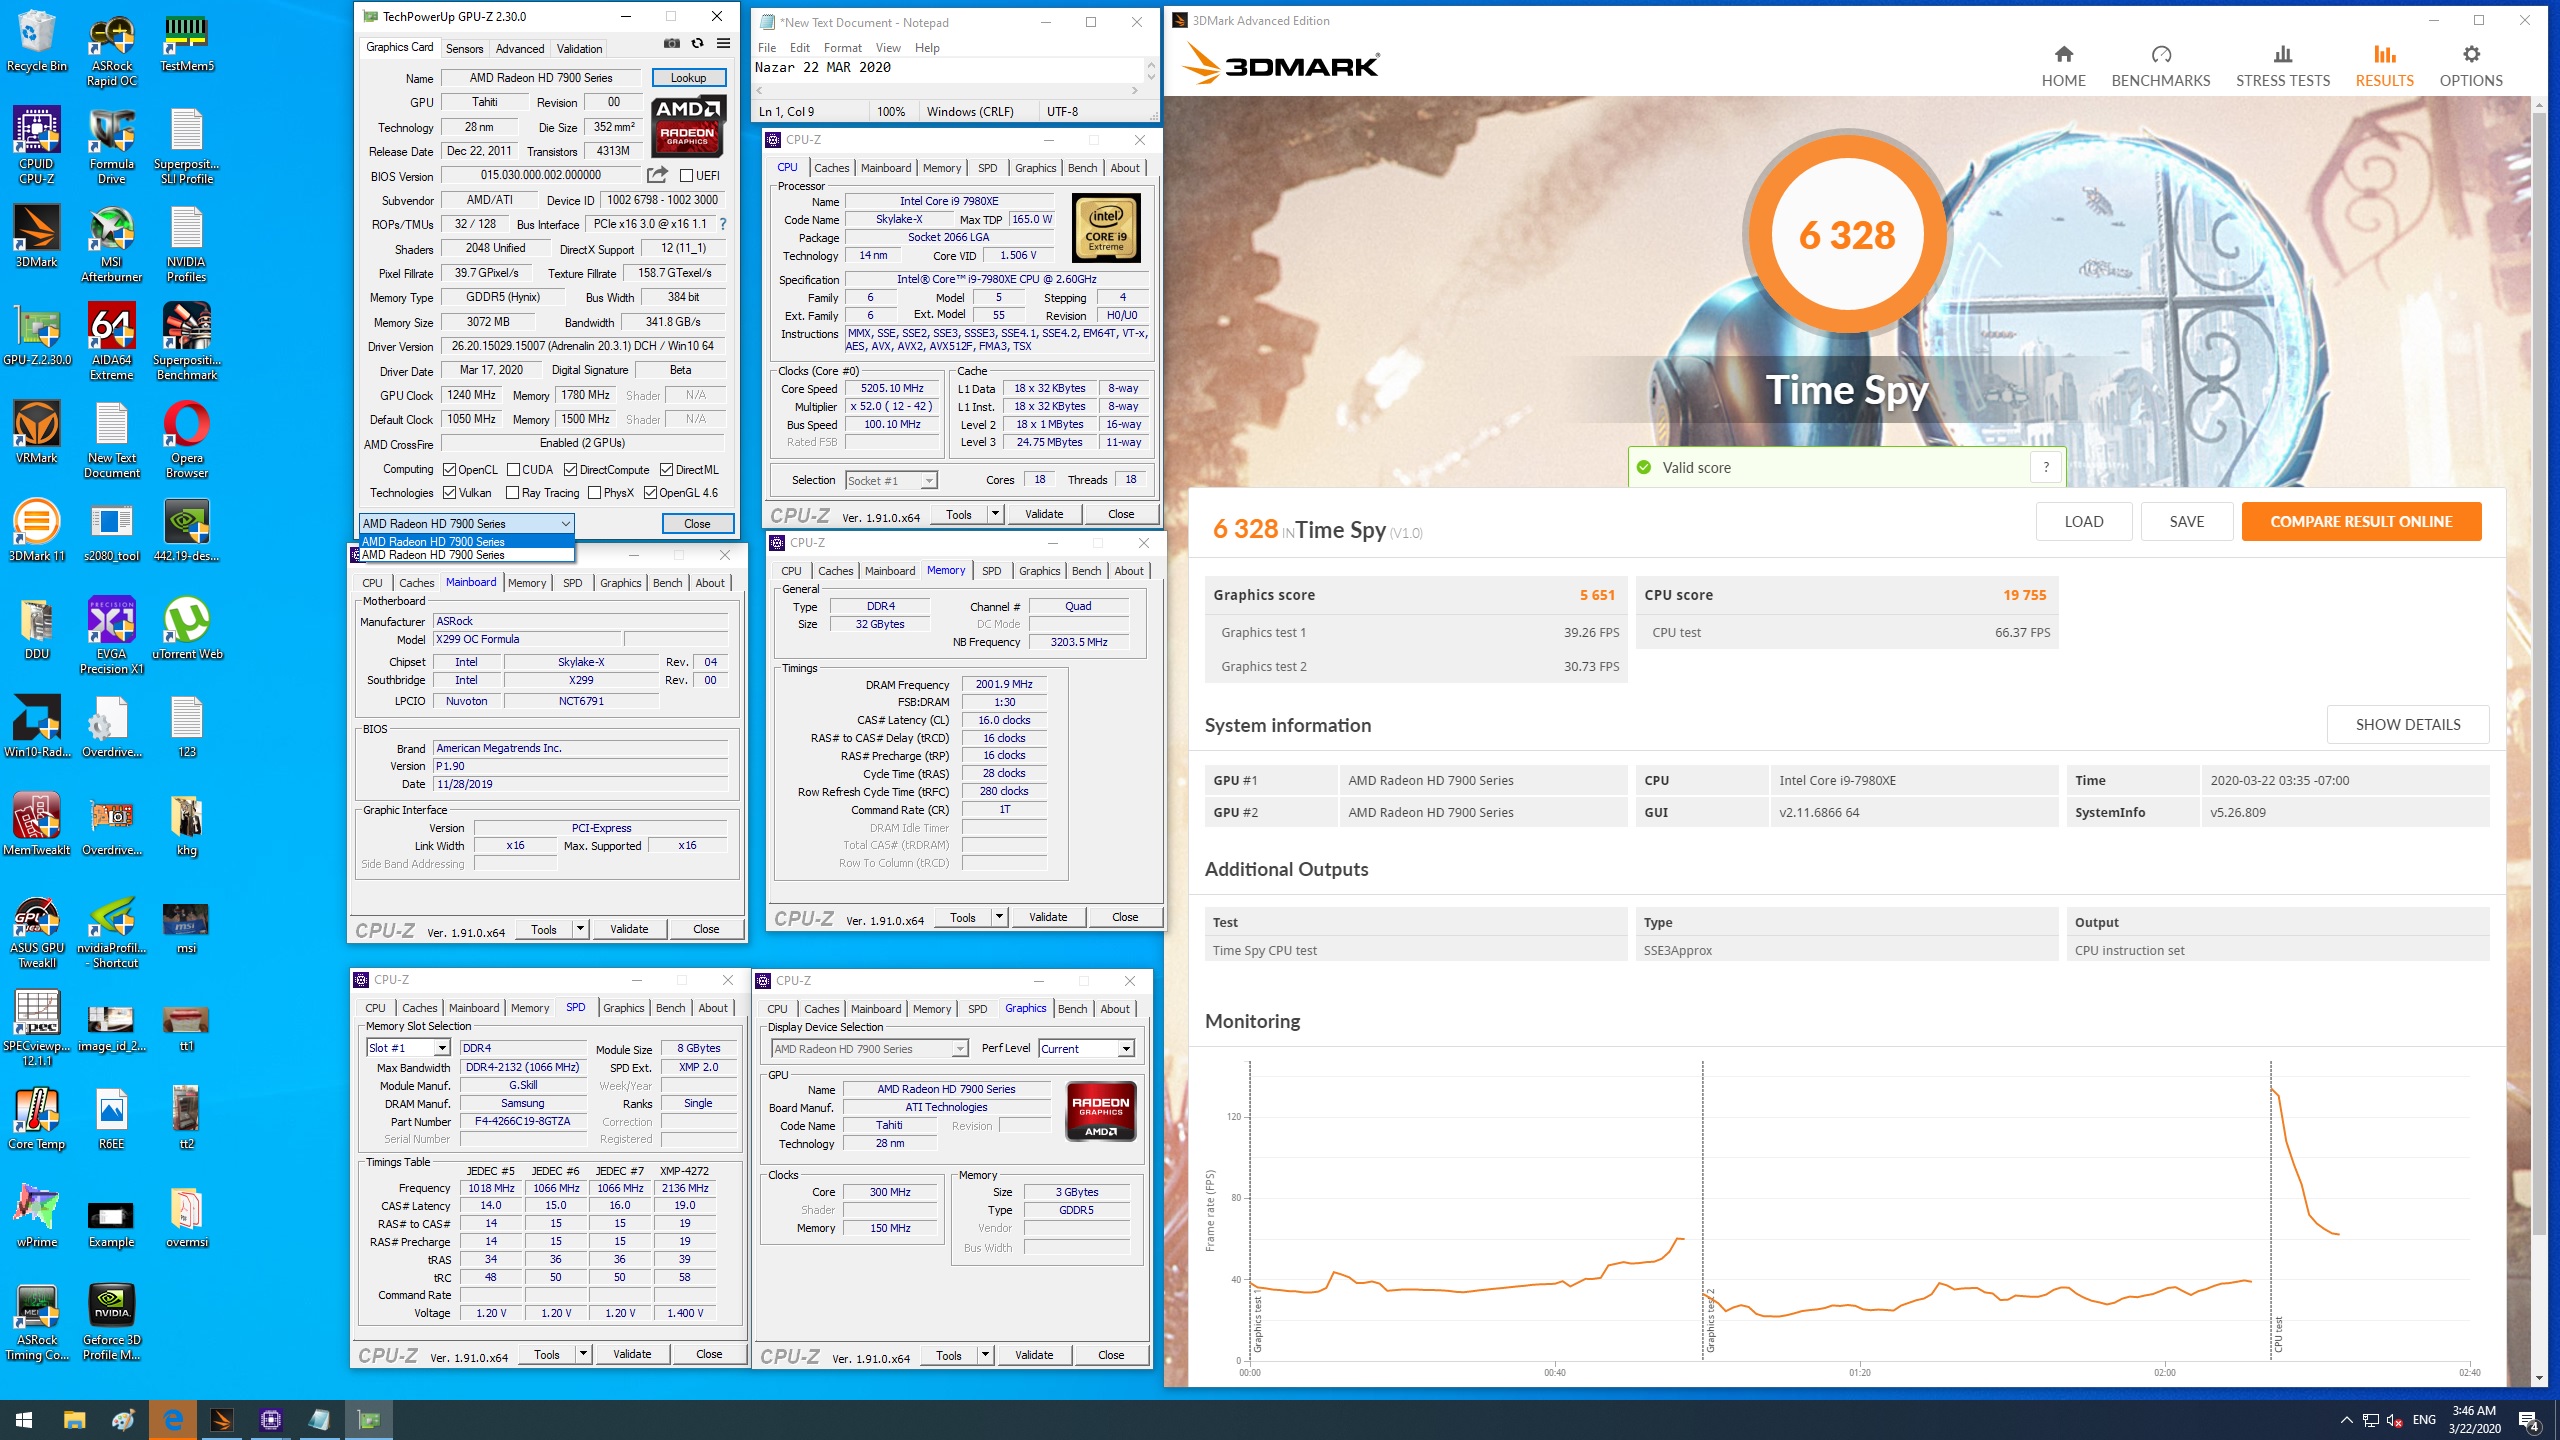The image size is (2560, 1440).
Task: Click Validate in the CPU-Z SPD window
Action: pyautogui.click(x=632, y=1354)
